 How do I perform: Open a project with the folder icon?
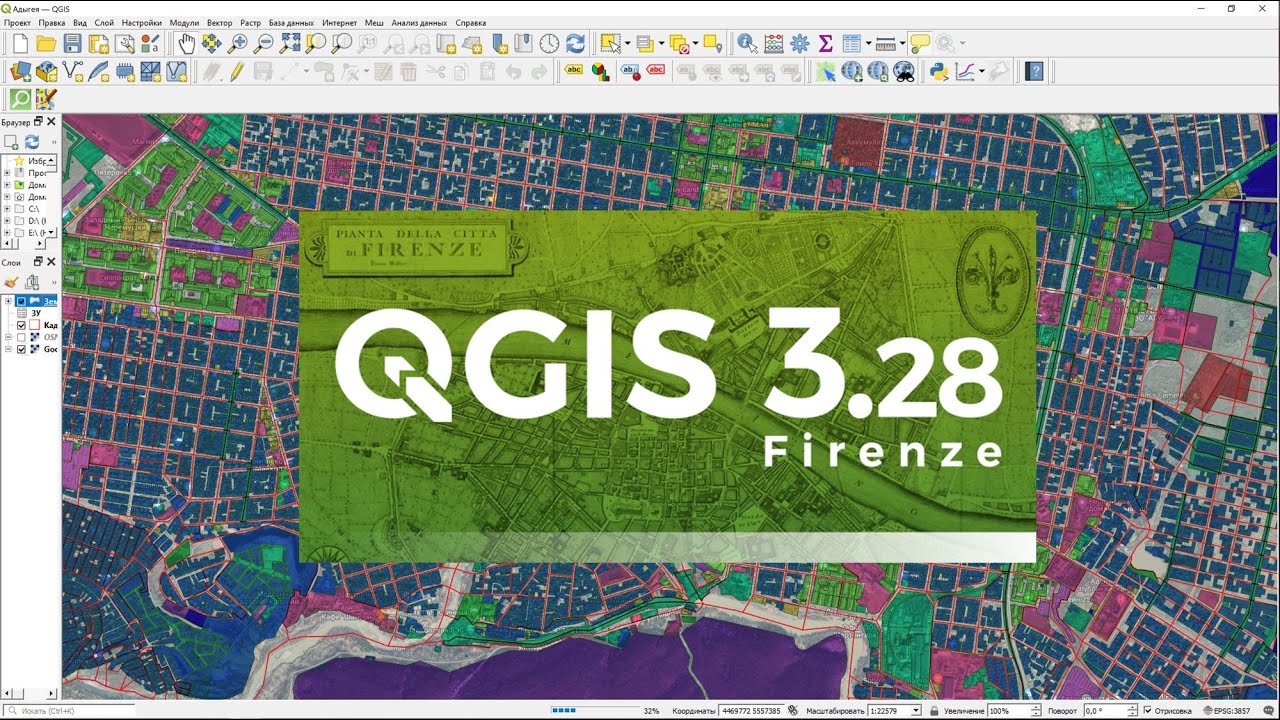[46, 43]
